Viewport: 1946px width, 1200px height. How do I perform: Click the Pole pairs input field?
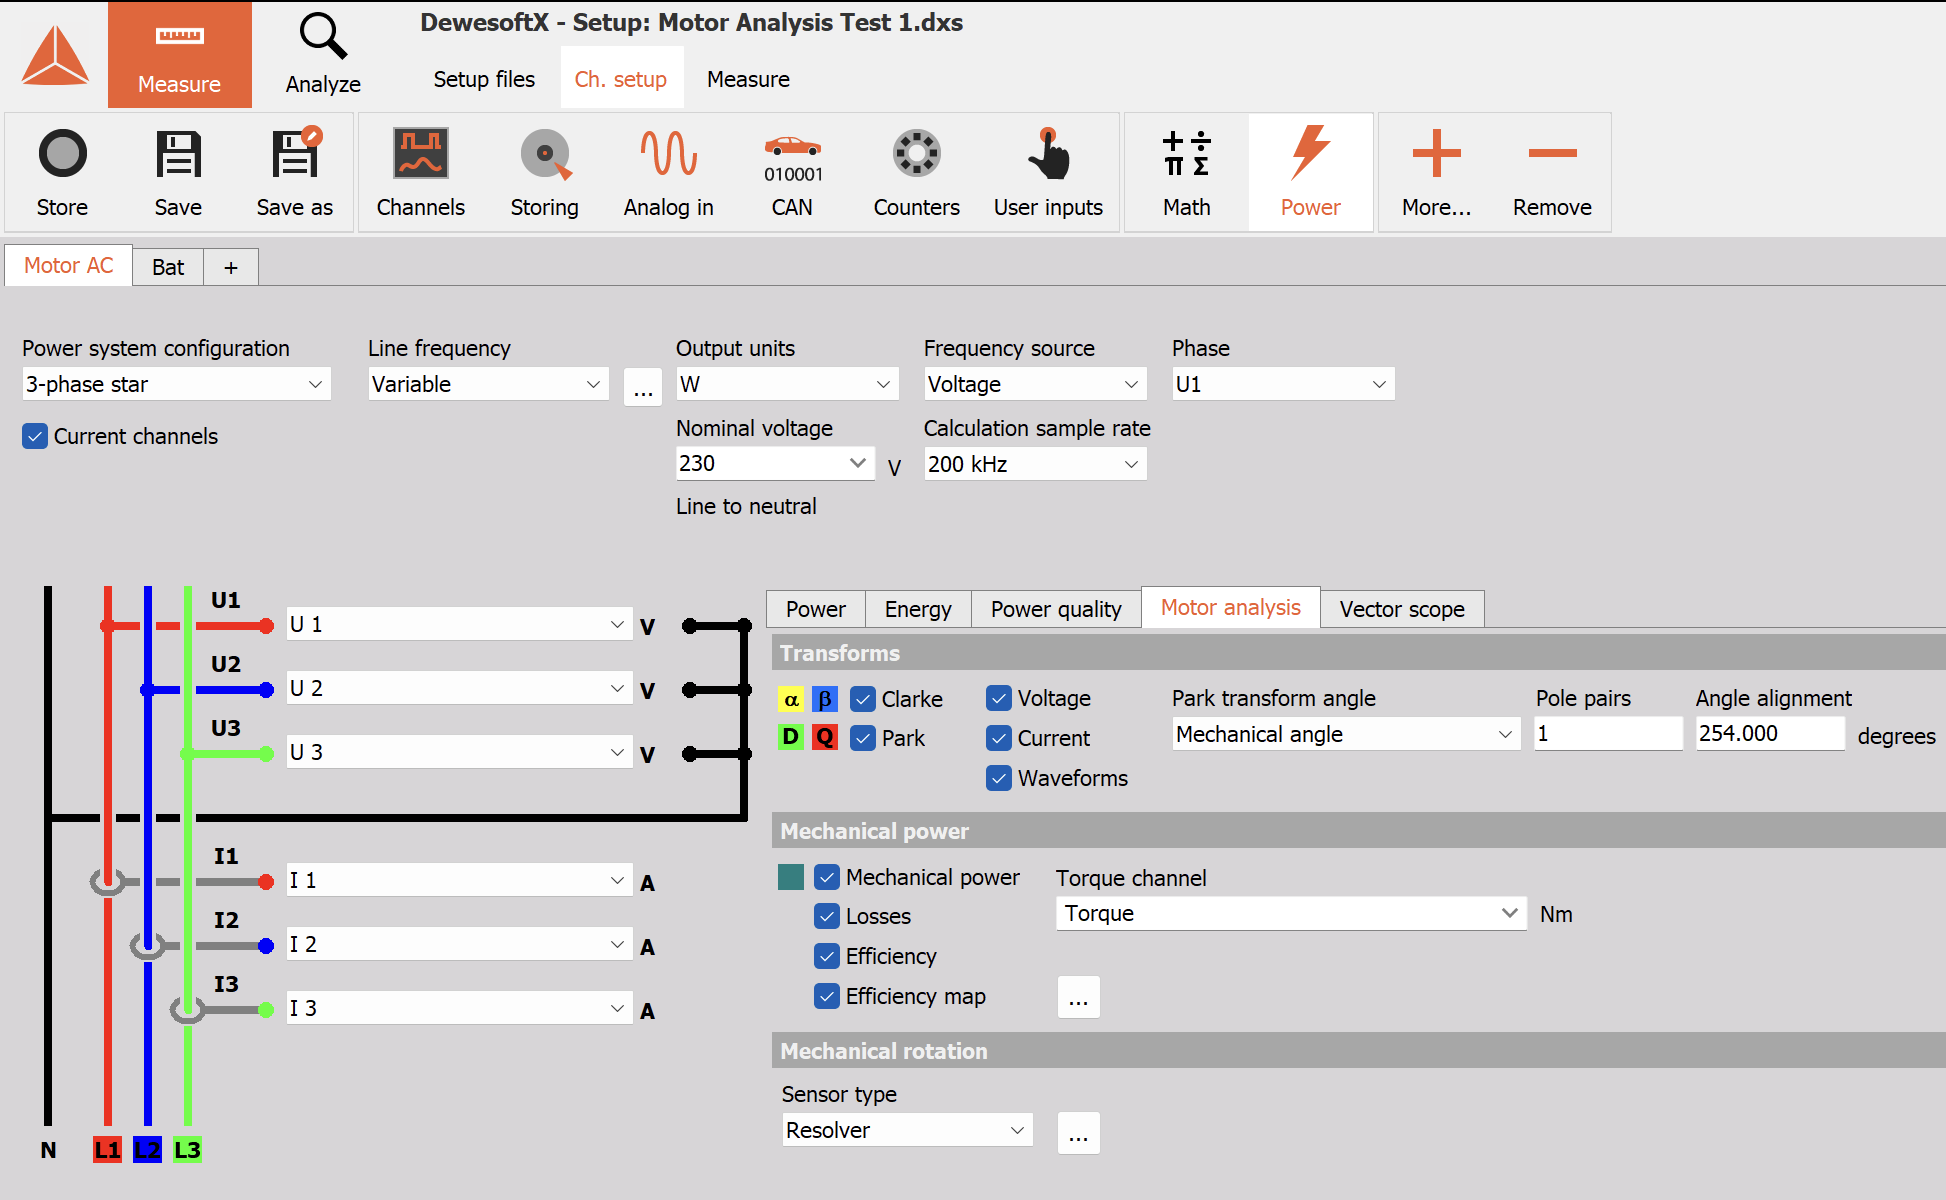pyautogui.click(x=1609, y=733)
